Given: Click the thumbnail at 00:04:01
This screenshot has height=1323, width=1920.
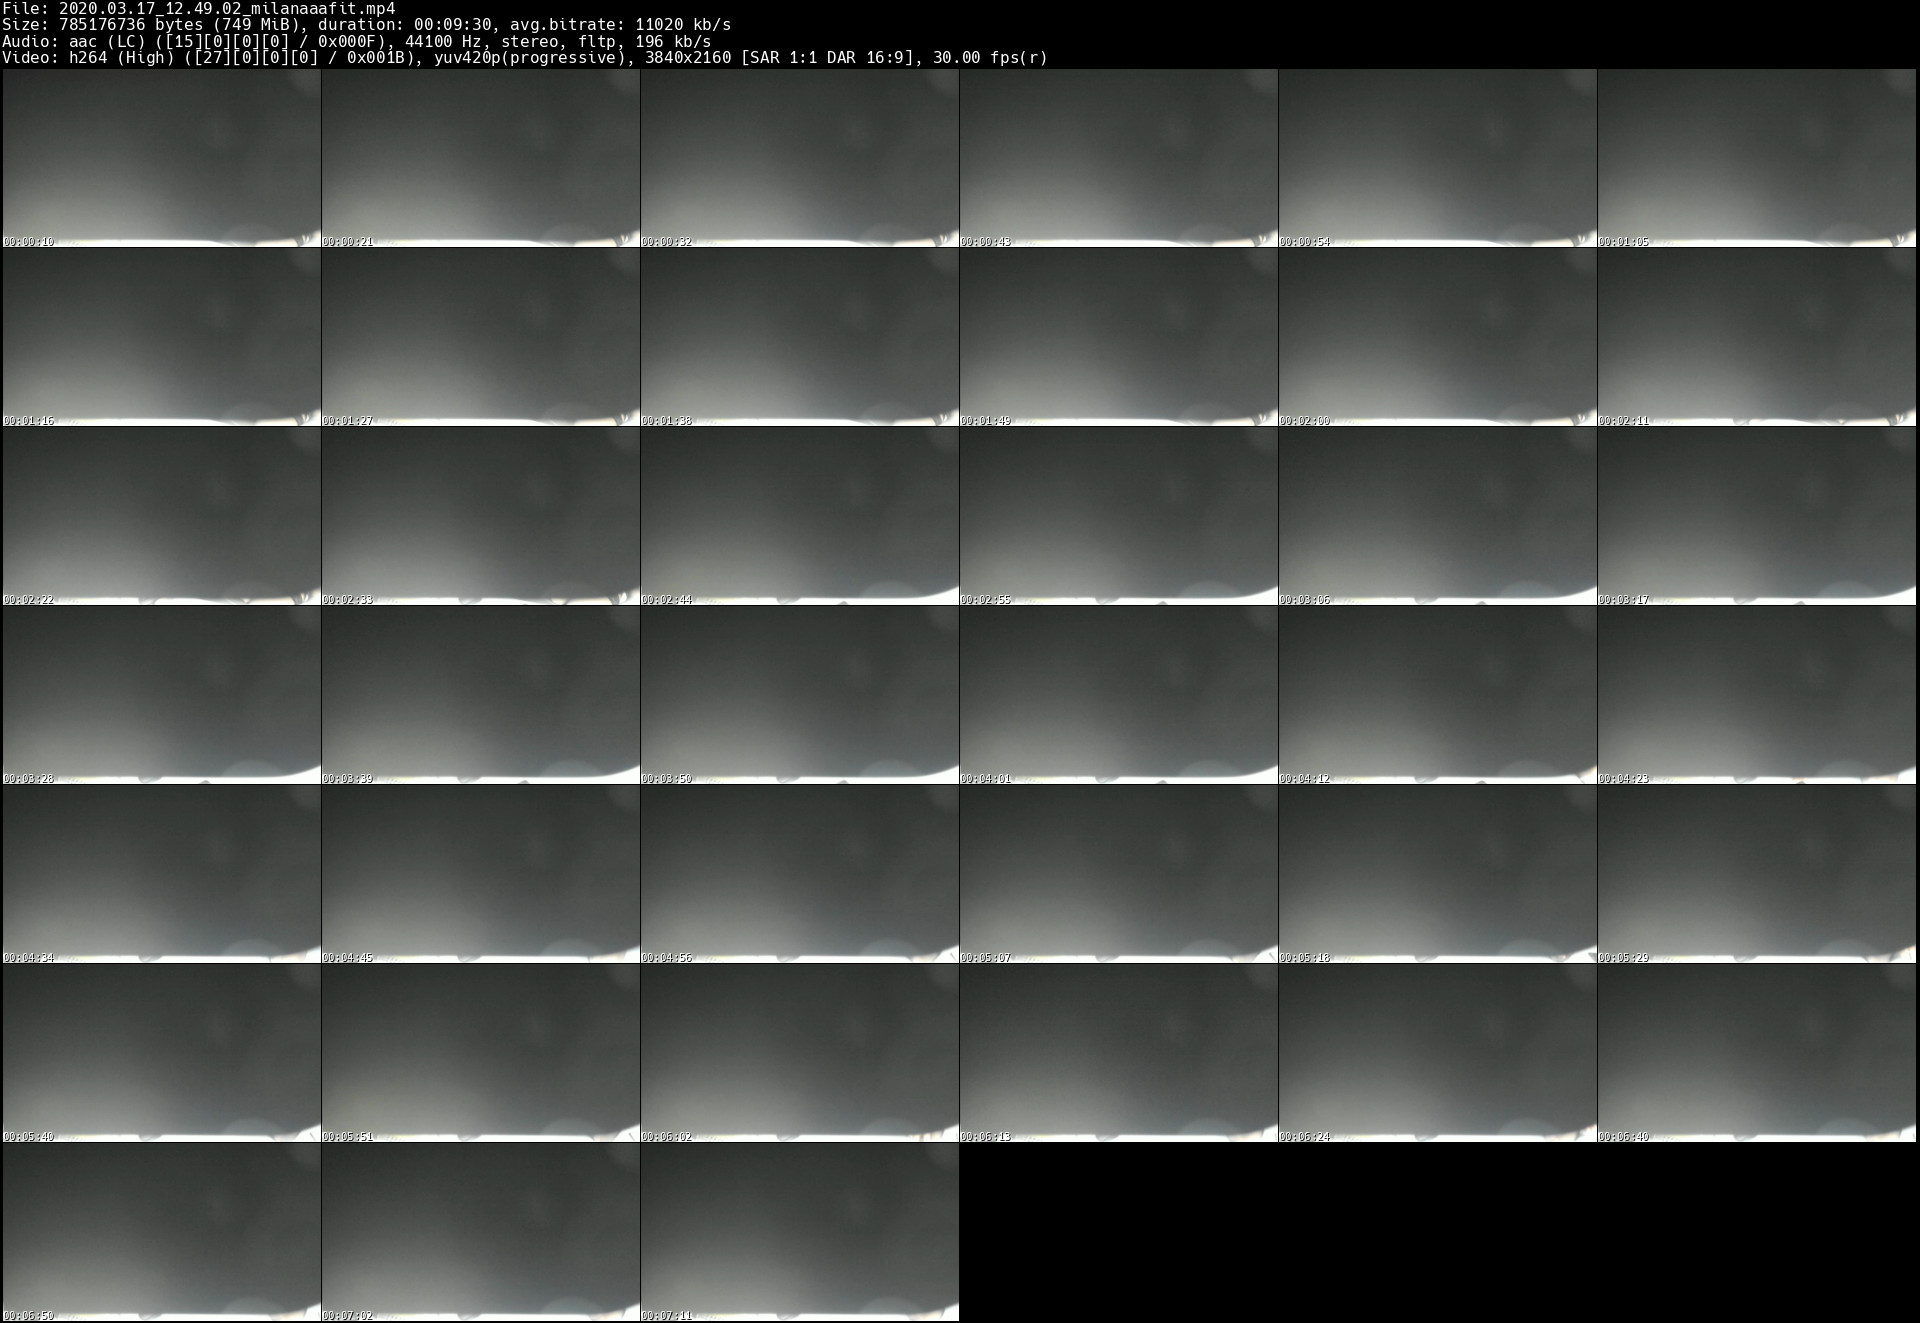Looking at the screenshot, I should click(1118, 695).
